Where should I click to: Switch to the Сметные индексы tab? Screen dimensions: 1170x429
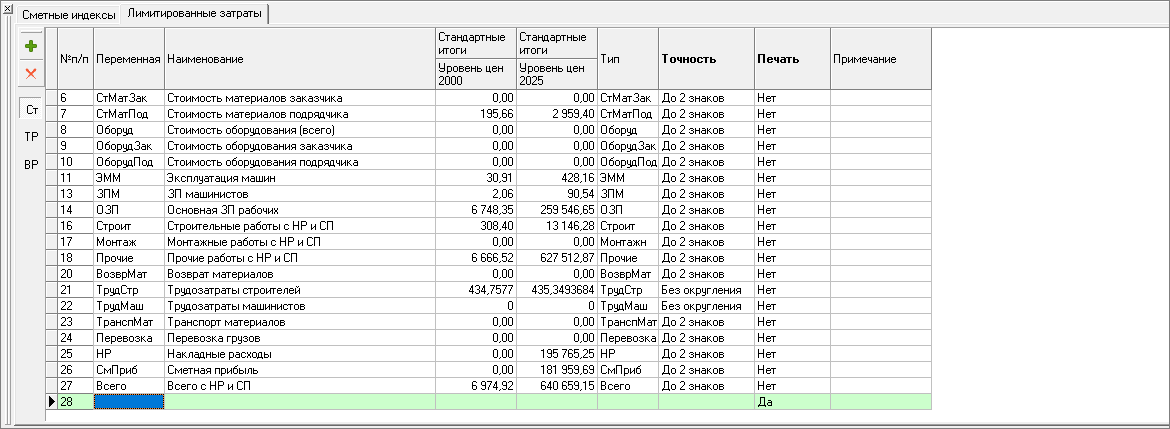tap(62, 15)
